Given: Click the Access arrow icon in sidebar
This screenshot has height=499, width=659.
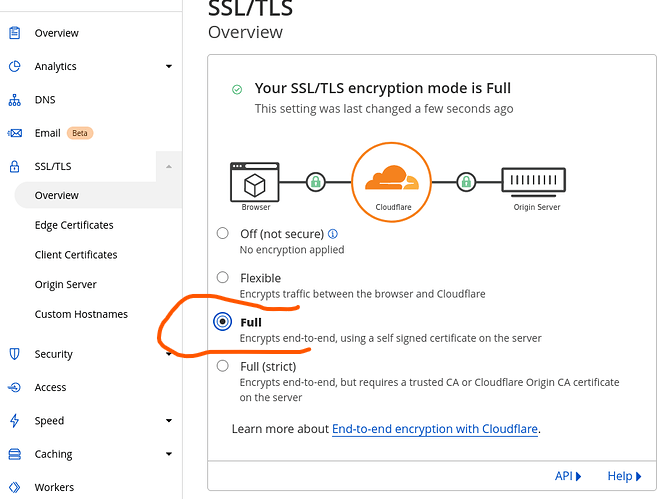Looking at the screenshot, I should (x=15, y=387).
